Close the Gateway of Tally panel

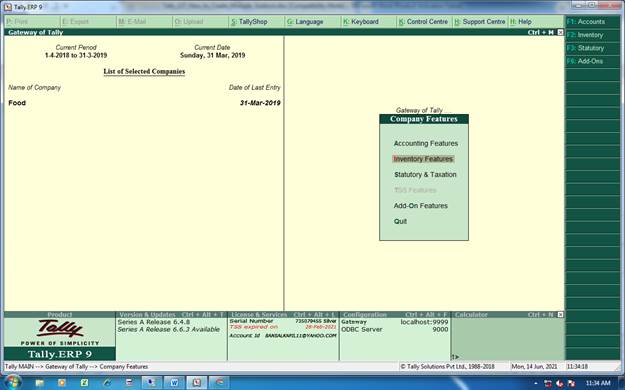[x=560, y=32]
